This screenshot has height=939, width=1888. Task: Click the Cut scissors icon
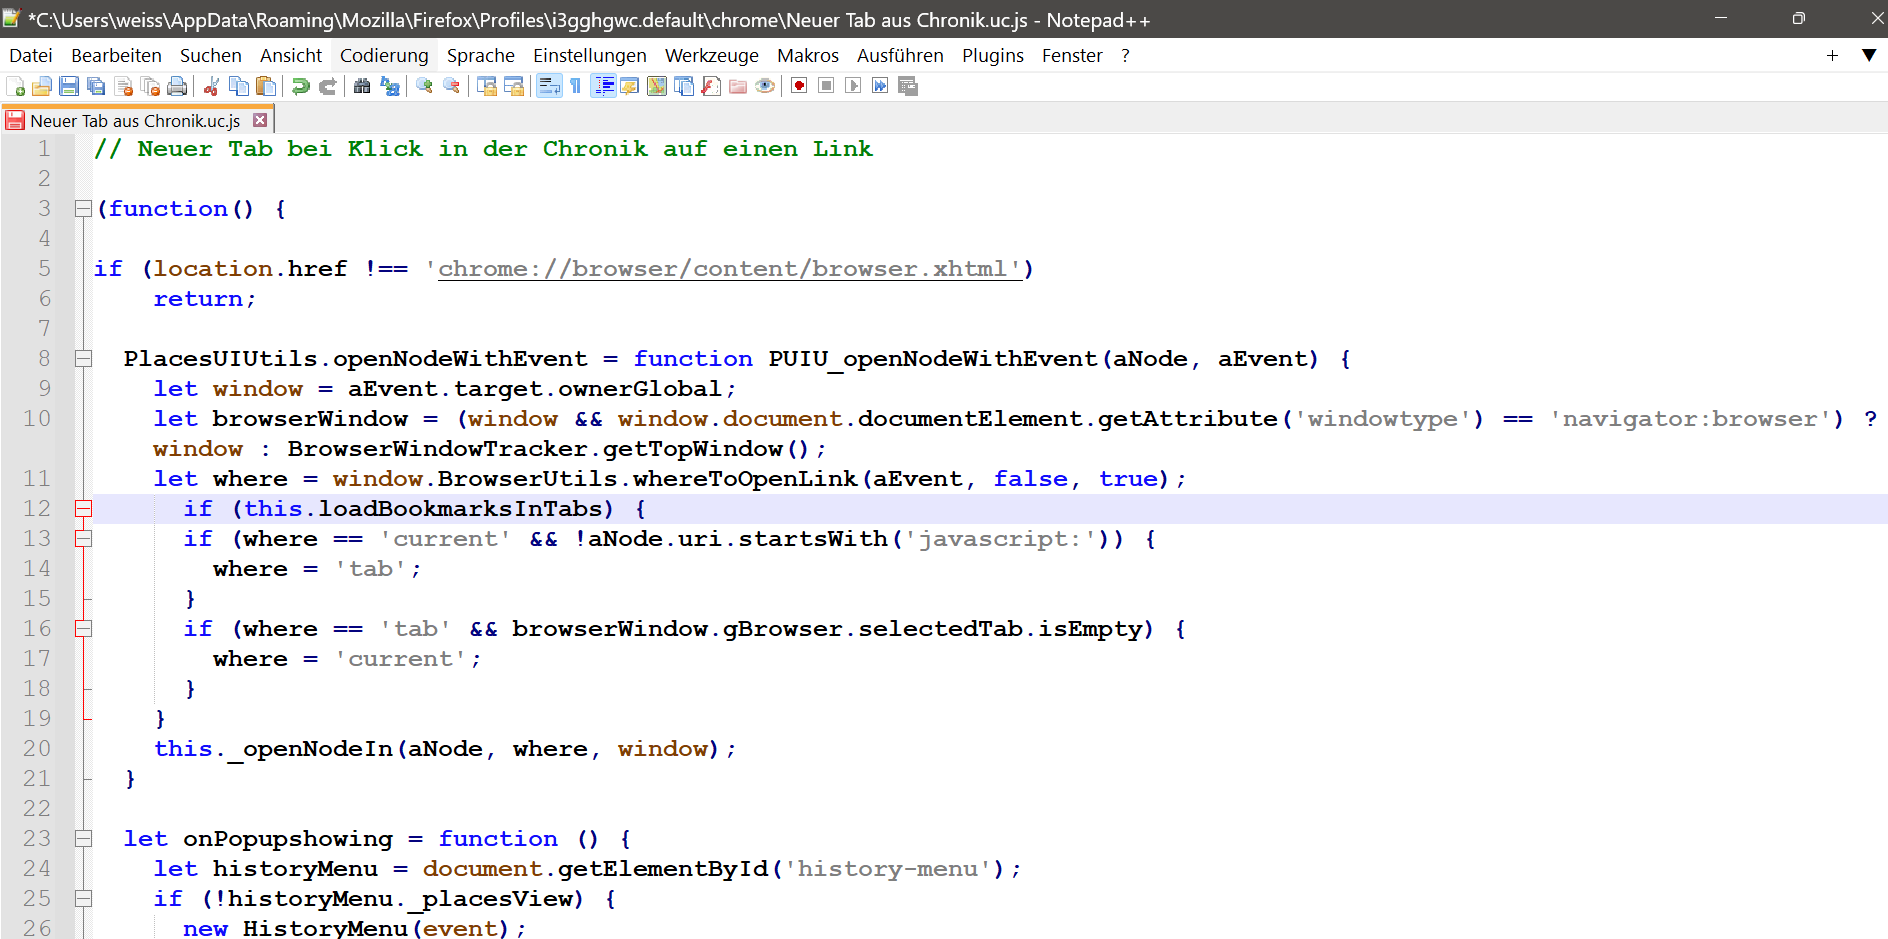click(x=211, y=86)
